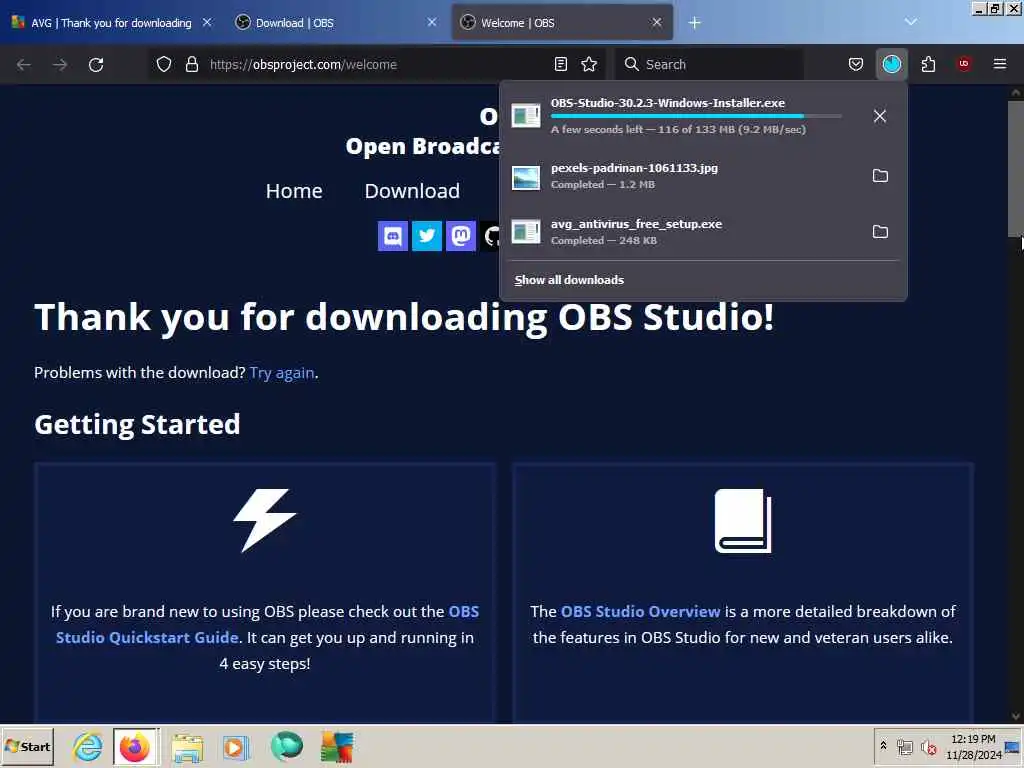Open the Extensions puzzle icon
The width and height of the screenshot is (1024, 768).
[x=928, y=64]
